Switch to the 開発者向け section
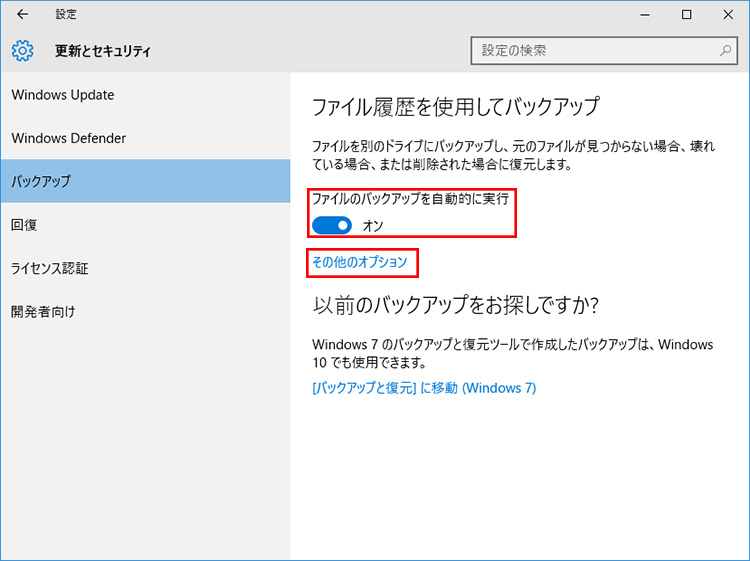Screen dimensions: 750x561 43,311
